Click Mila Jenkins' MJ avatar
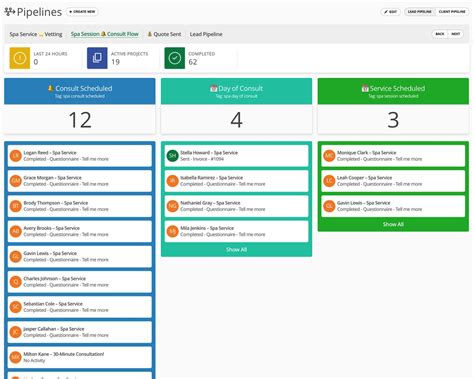Screen dimensions: 474x379 (x=172, y=231)
